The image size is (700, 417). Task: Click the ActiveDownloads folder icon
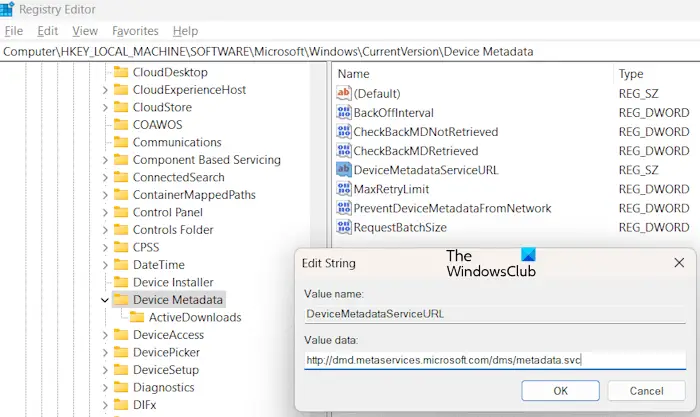click(137, 317)
